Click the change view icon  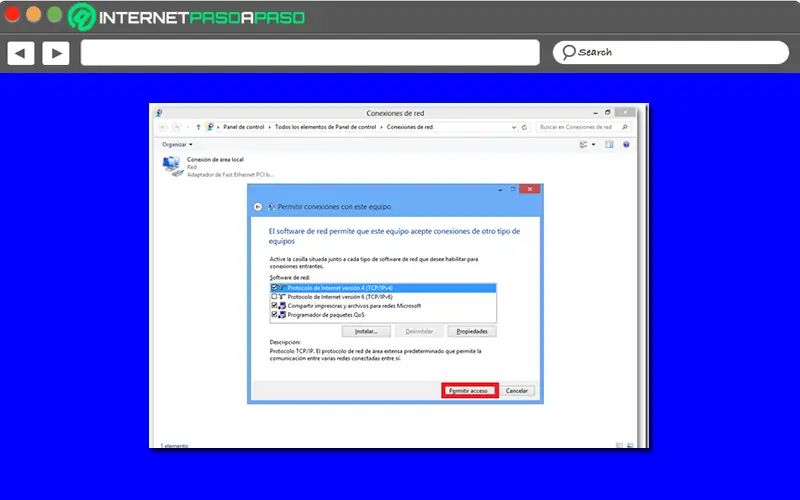click(x=583, y=145)
